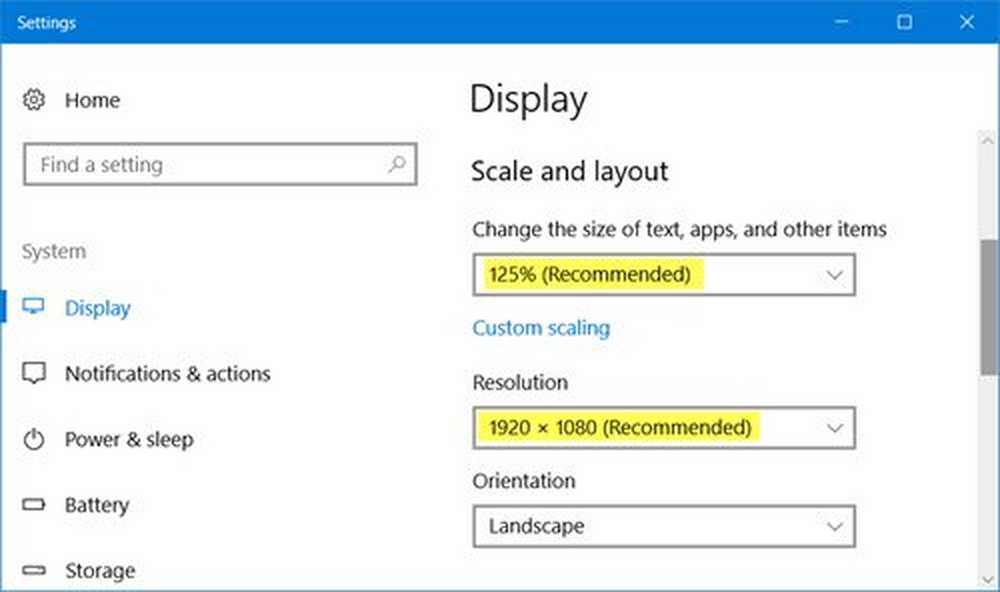The width and height of the screenshot is (1000, 592).
Task: Click the vertical scrollbar thumb
Action: tap(989, 305)
